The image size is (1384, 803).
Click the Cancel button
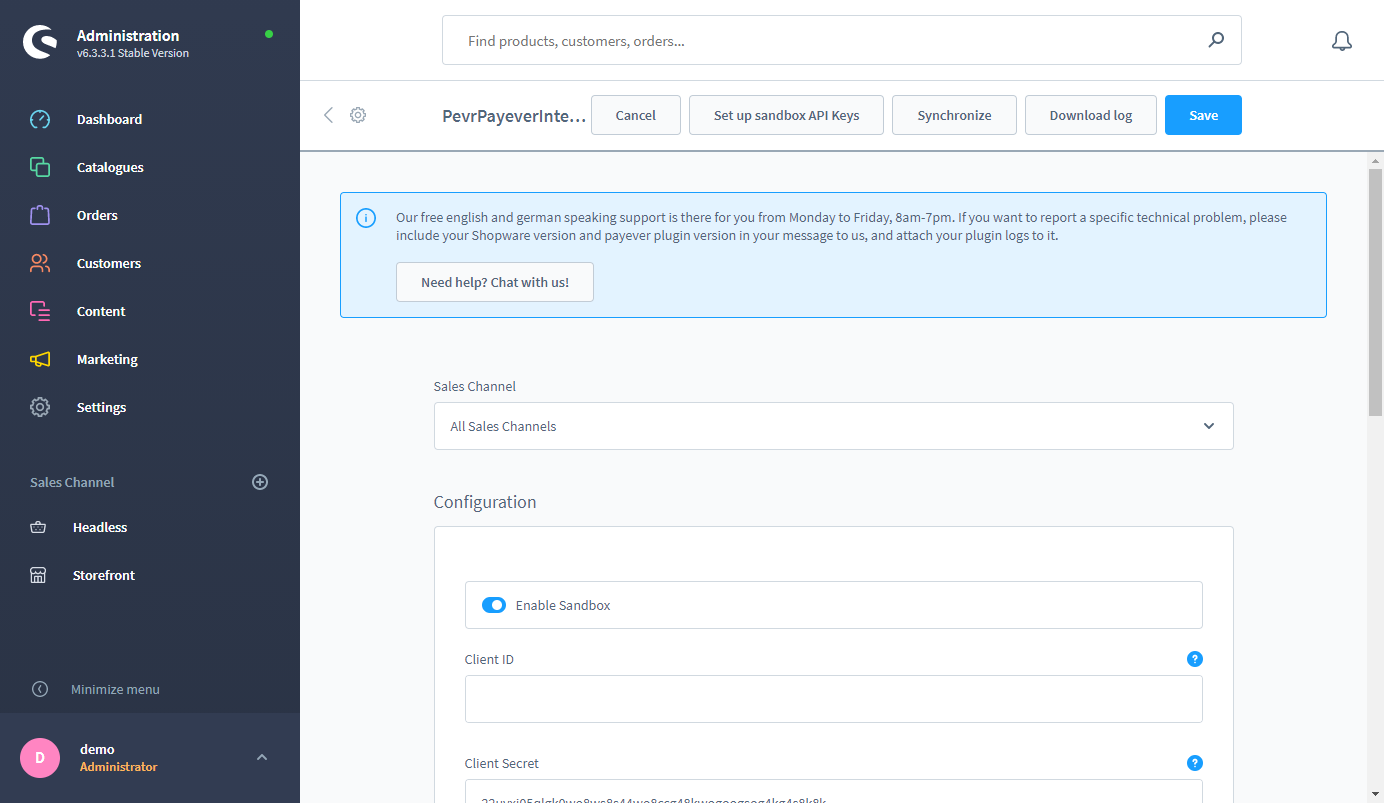(636, 115)
